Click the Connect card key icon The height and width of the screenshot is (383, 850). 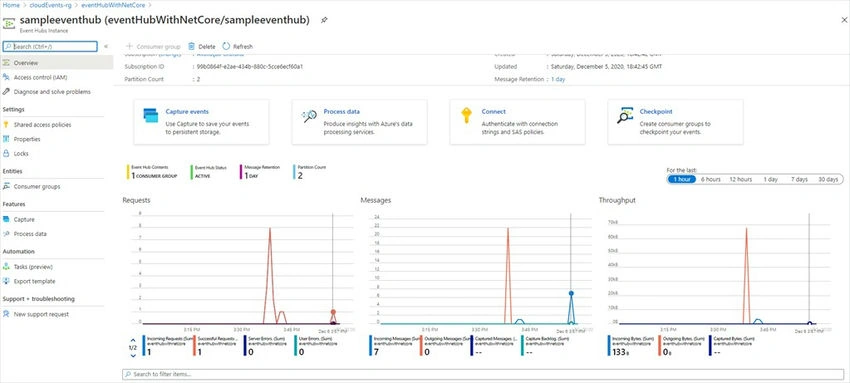coord(466,115)
